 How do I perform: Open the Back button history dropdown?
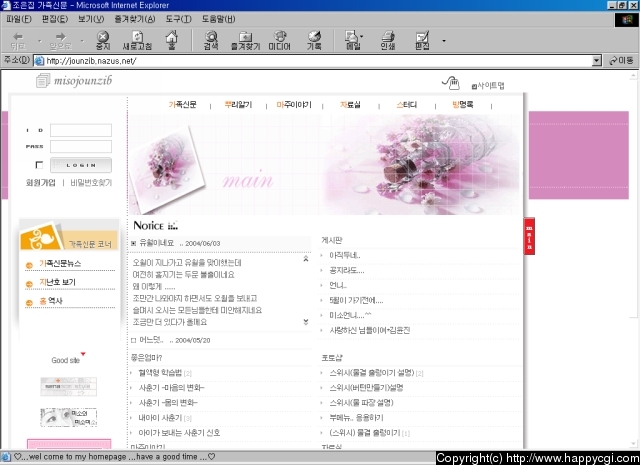[40, 41]
